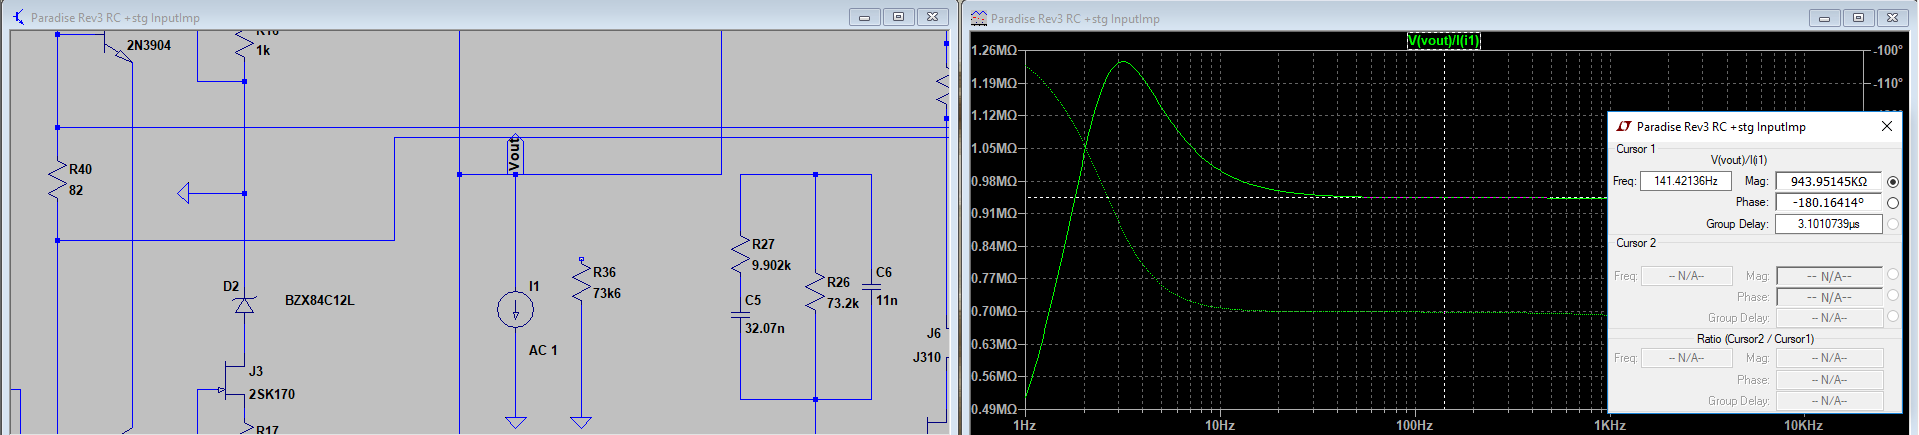Screen dimensions: 1919x435
Task: Click the 'J310' model text
Action: (927, 357)
